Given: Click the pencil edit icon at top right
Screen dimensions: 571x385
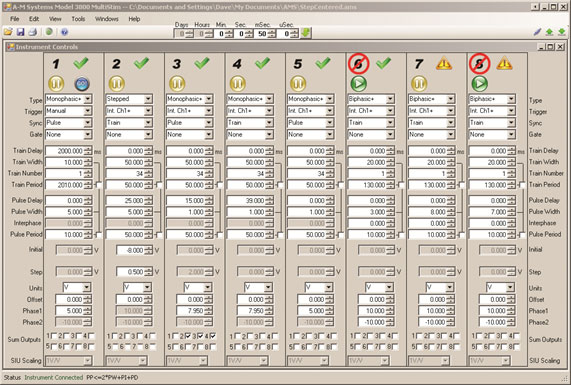Looking at the screenshot, I should click(x=537, y=32).
